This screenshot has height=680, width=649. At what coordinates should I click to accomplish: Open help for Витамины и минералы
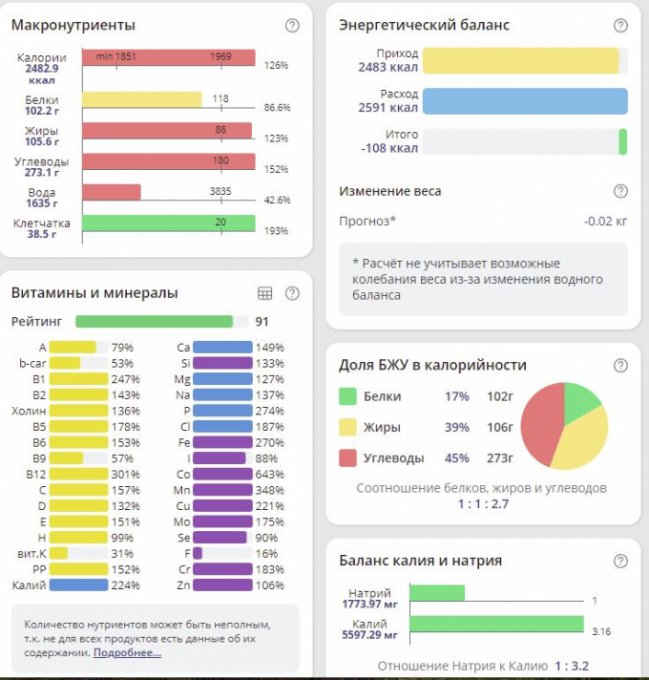point(292,293)
